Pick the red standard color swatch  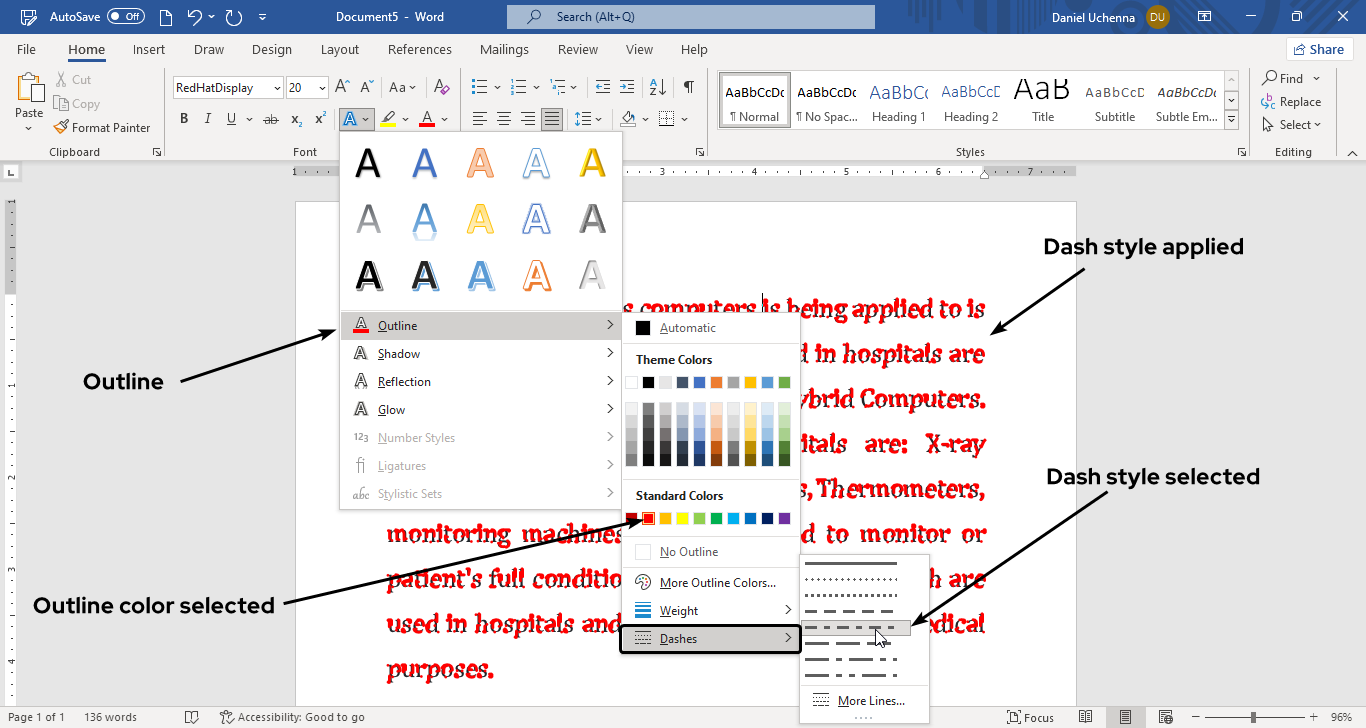648,518
